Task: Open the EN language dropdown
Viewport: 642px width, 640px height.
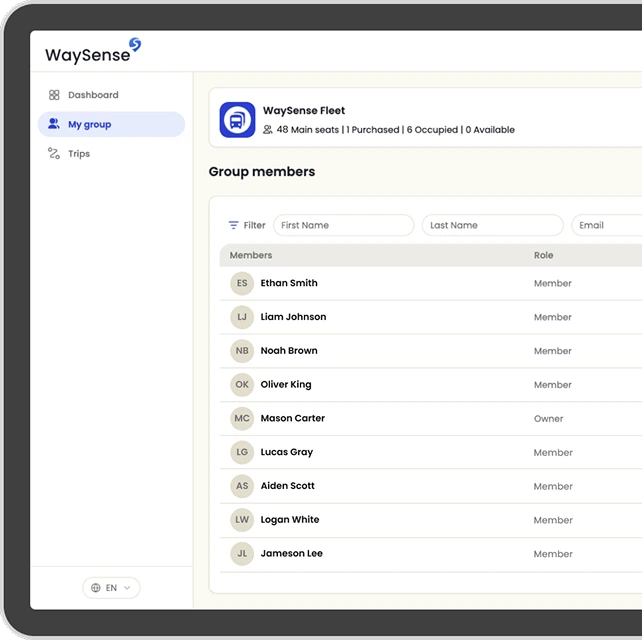Action: tap(111, 588)
